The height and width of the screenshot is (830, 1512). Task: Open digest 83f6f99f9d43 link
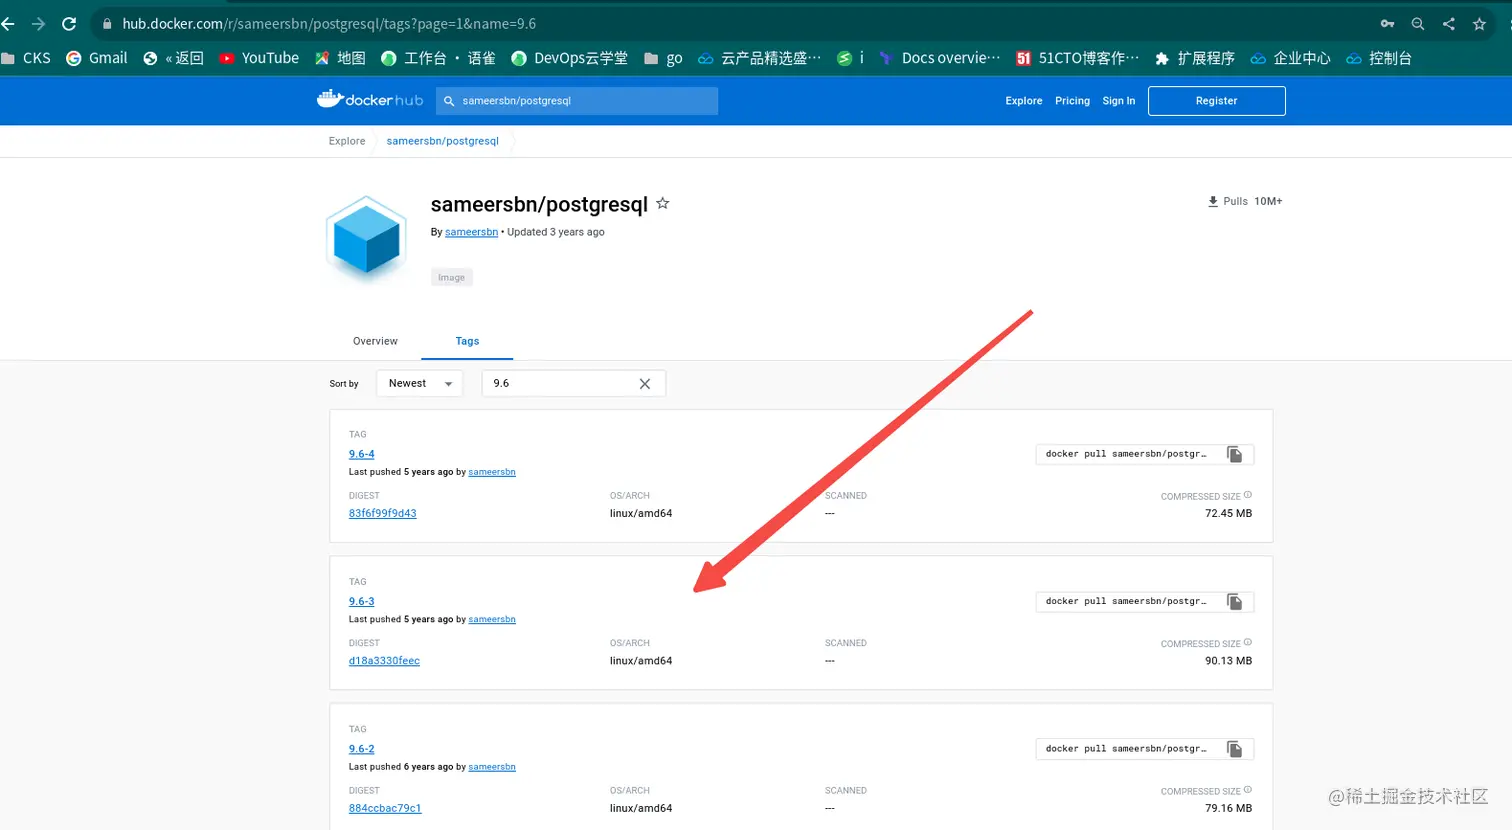tap(382, 514)
